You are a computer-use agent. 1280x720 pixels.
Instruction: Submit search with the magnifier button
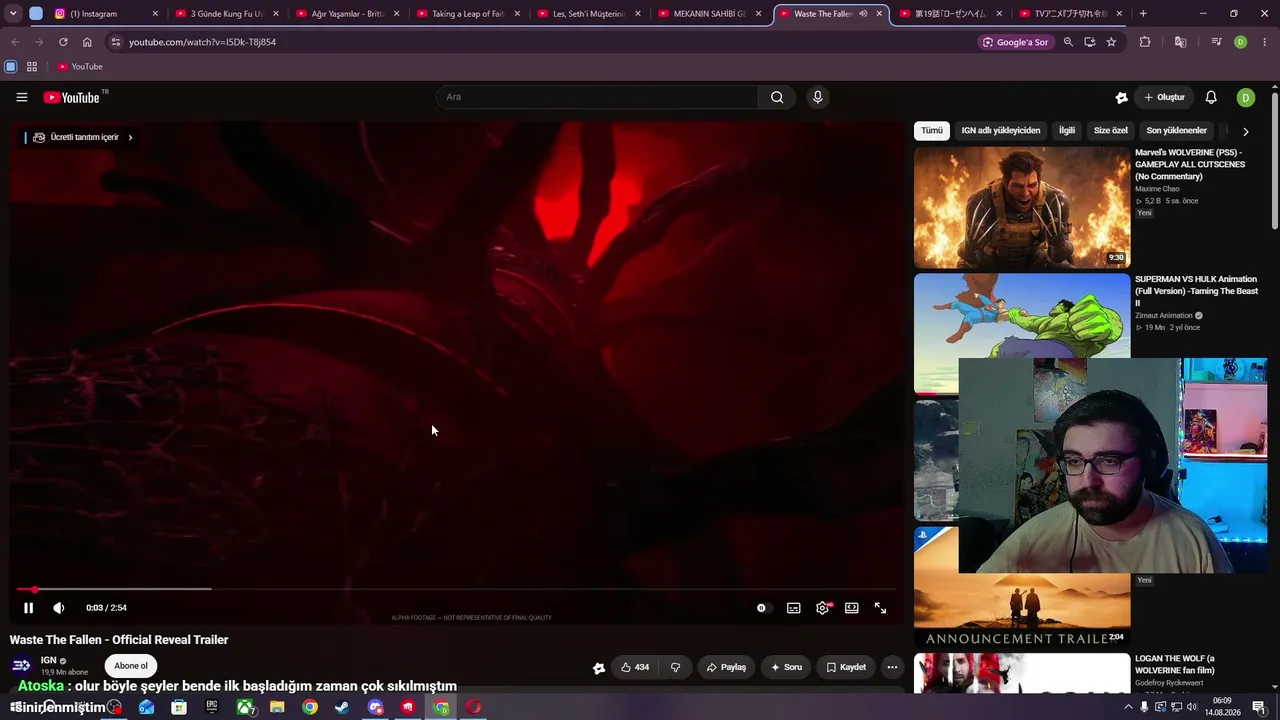(777, 97)
